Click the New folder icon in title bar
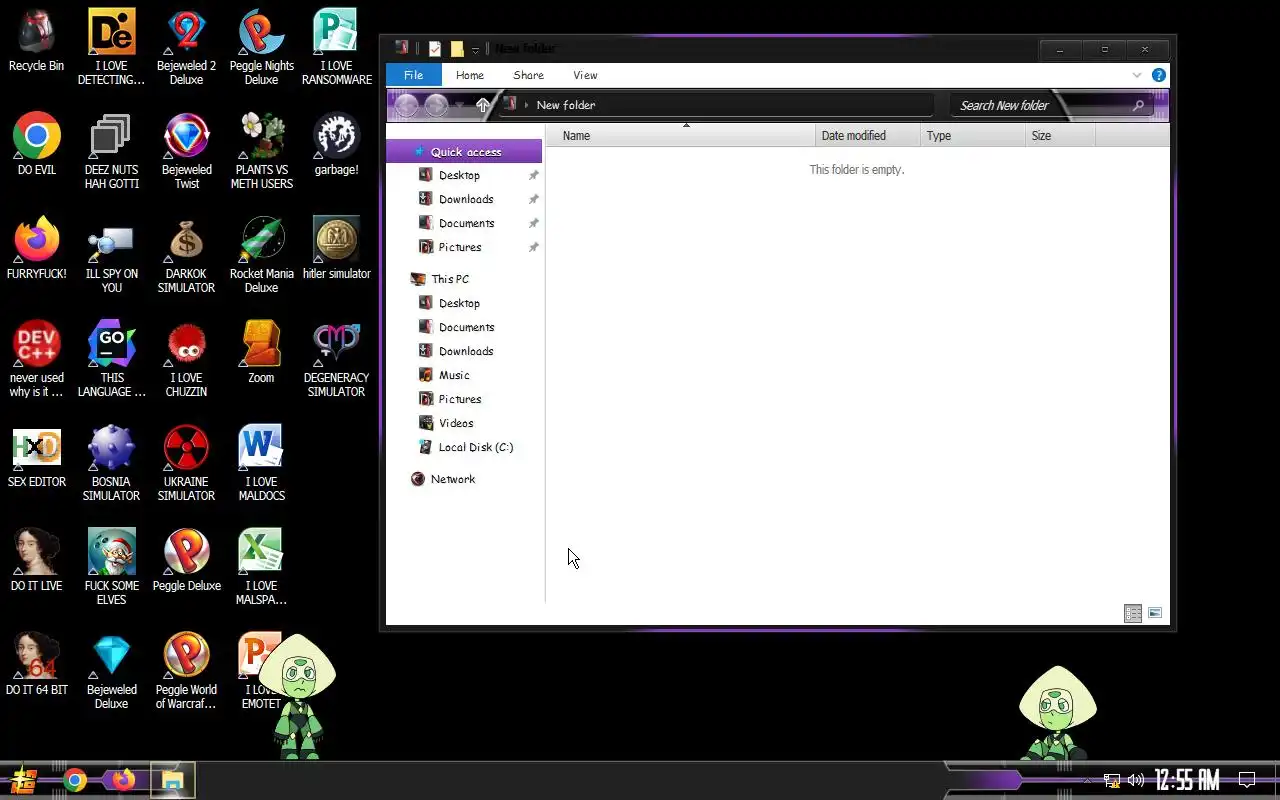The height and width of the screenshot is (800, 1280). point(457,48)
